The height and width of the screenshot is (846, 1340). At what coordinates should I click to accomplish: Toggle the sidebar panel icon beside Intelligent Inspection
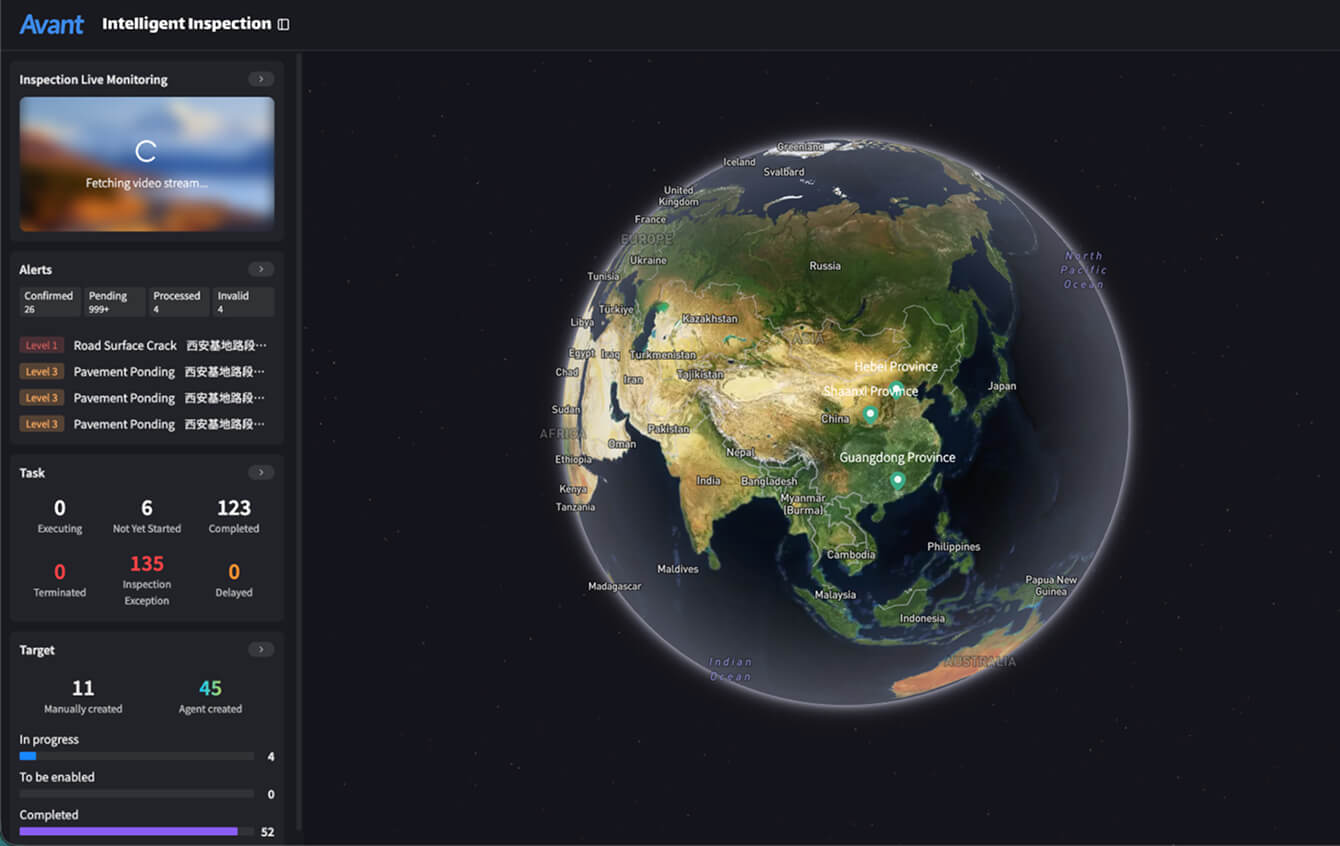[284, 24]
